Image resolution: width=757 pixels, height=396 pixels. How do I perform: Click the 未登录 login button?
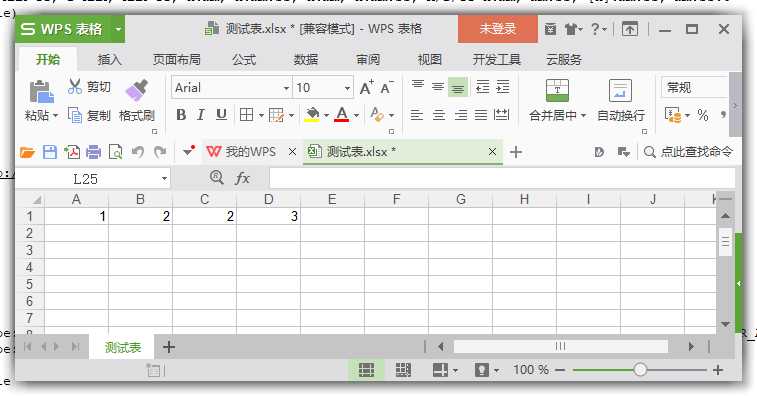(x=498, y=29)
